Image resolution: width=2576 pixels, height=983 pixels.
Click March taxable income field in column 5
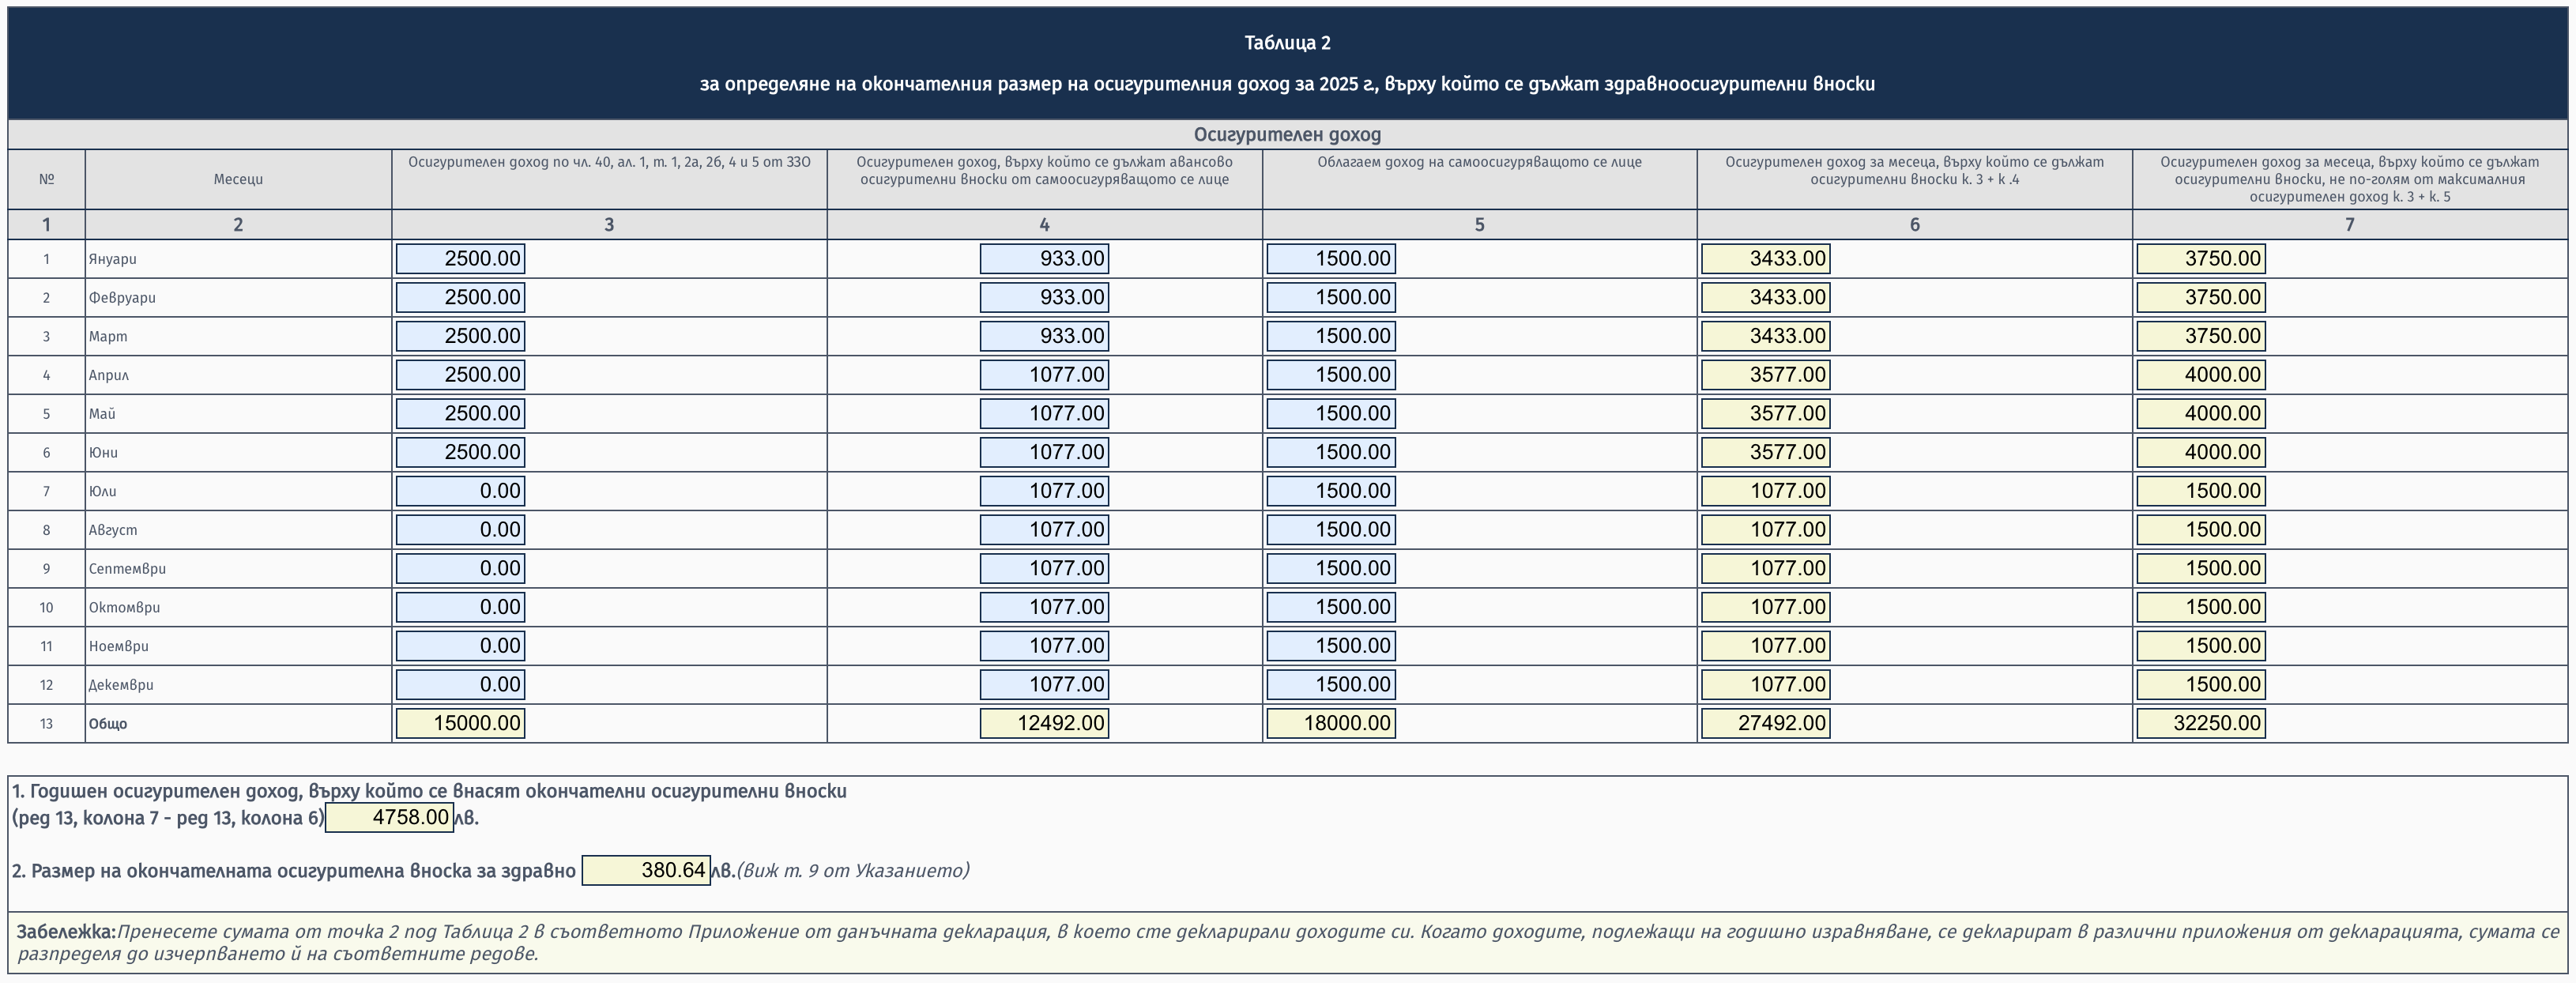1330,336
